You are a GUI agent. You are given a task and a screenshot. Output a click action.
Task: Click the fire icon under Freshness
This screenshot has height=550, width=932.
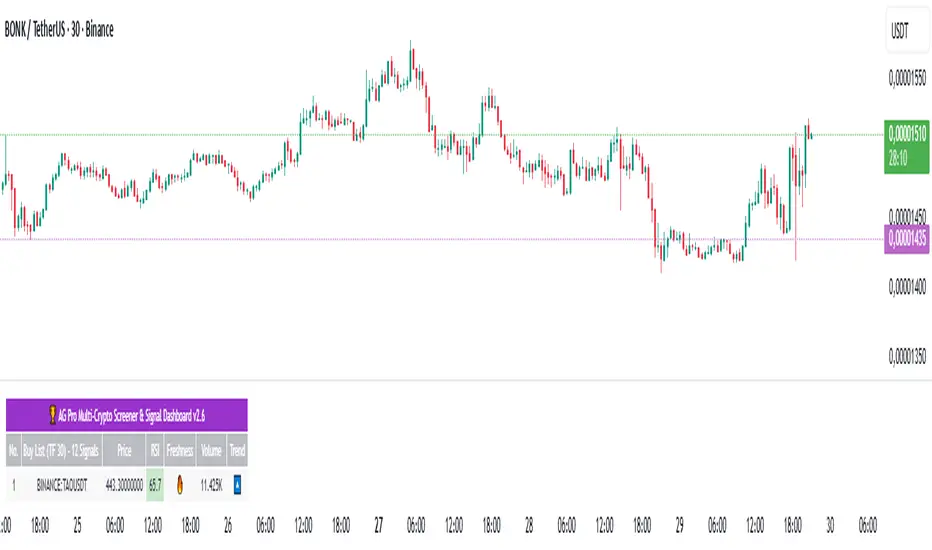click(180, 486)
